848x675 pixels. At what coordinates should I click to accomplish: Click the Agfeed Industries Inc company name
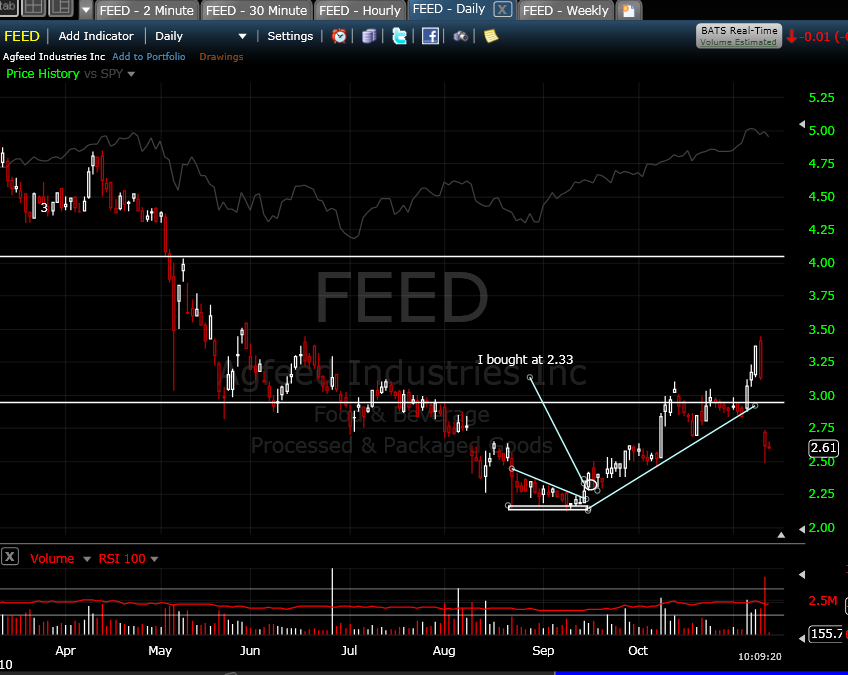54,57
